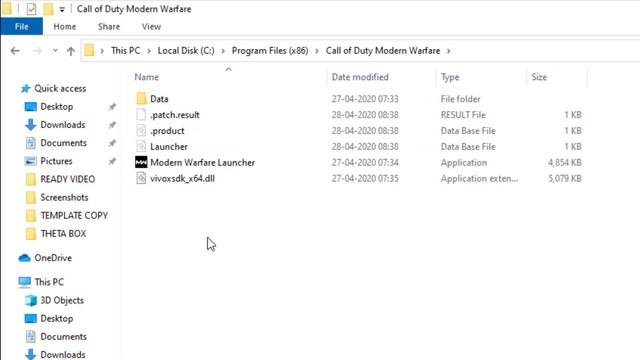The image size is (640, 360).
Task: Click the Quick access star icon
Action: pyautogui.click(x=25, y=89)
